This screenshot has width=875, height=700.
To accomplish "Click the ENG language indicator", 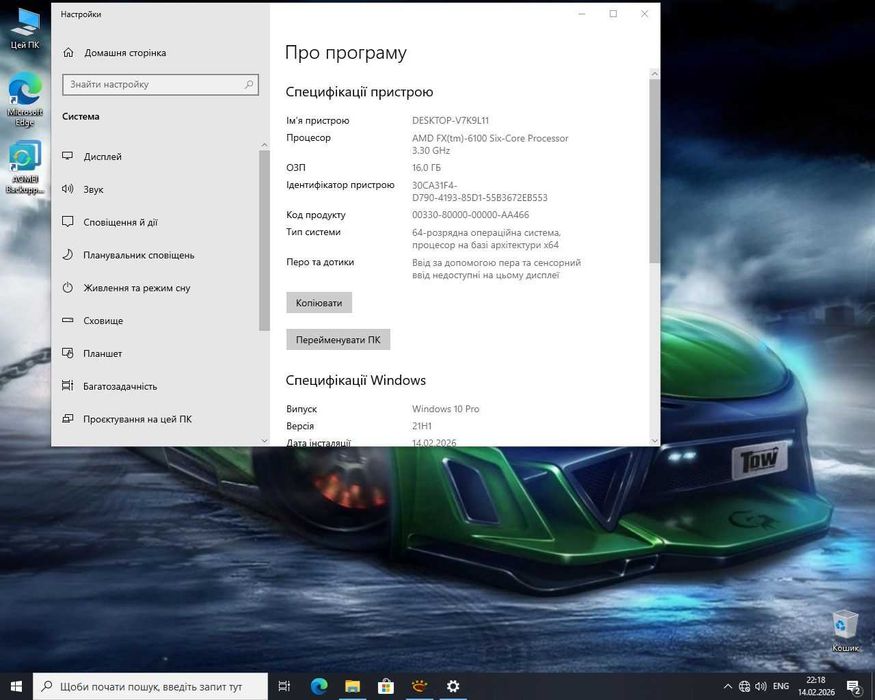I will pos(781,686).
